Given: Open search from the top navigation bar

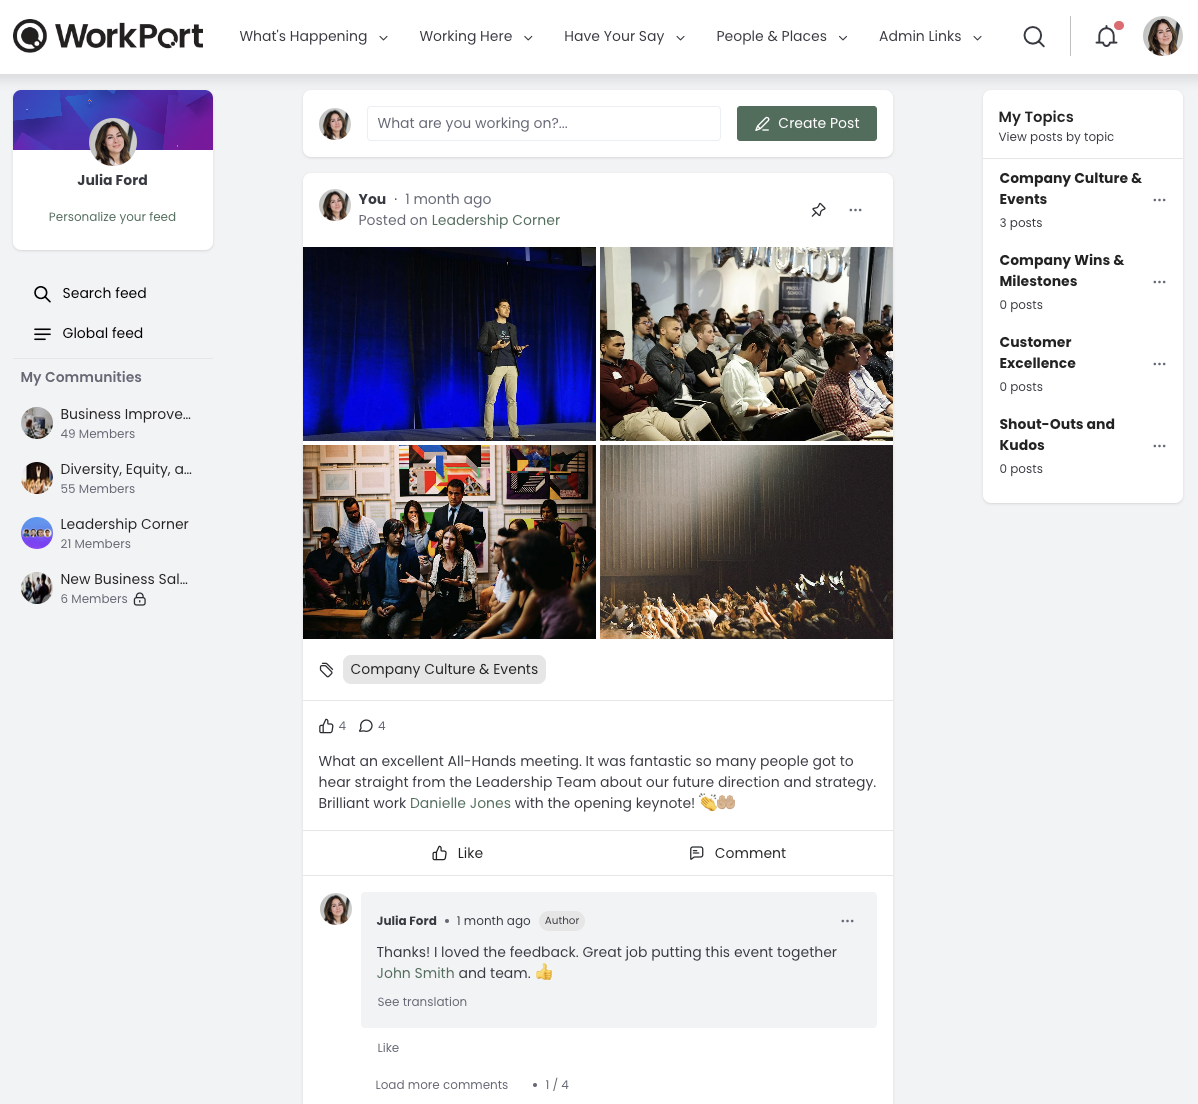Looking at the screenshot, I should pos(1034,36).
